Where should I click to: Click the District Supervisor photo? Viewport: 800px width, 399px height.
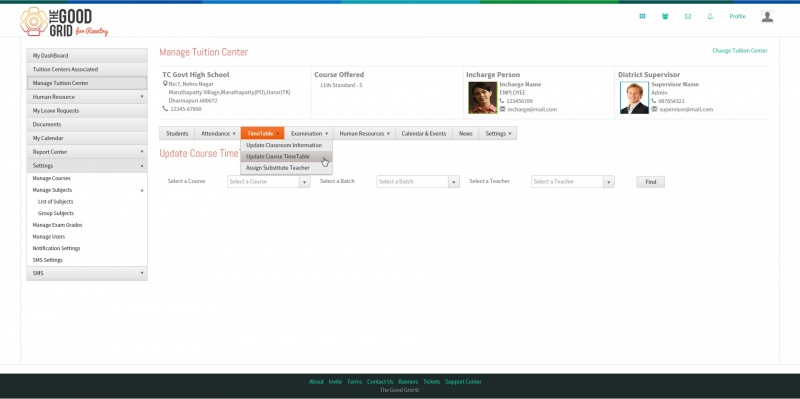634,97
